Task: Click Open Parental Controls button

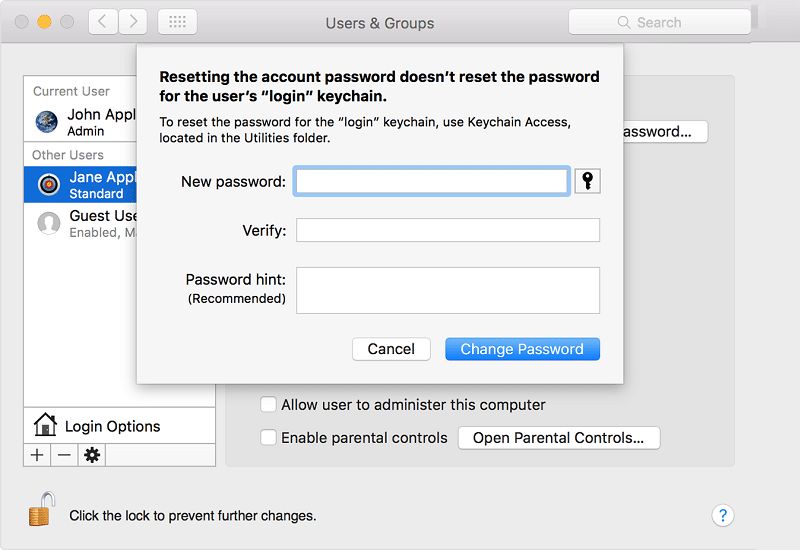Action: click(559, 438)
